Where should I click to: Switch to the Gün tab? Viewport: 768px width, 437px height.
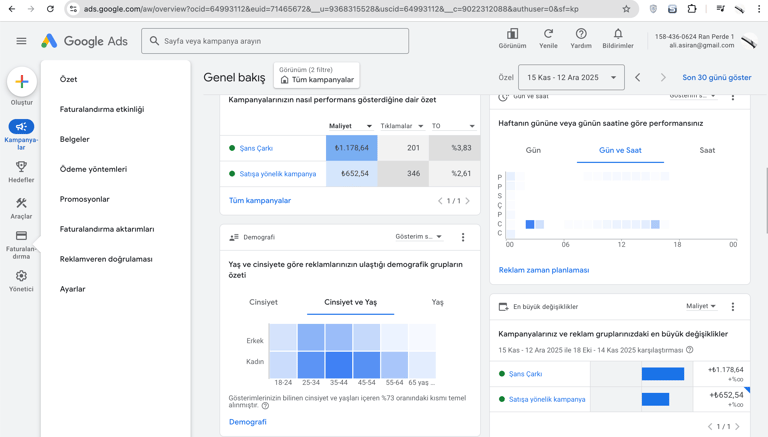click(533, 150)
